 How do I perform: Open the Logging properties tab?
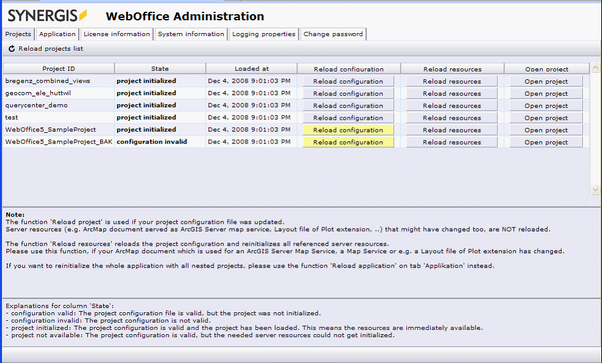coord(263,34)
